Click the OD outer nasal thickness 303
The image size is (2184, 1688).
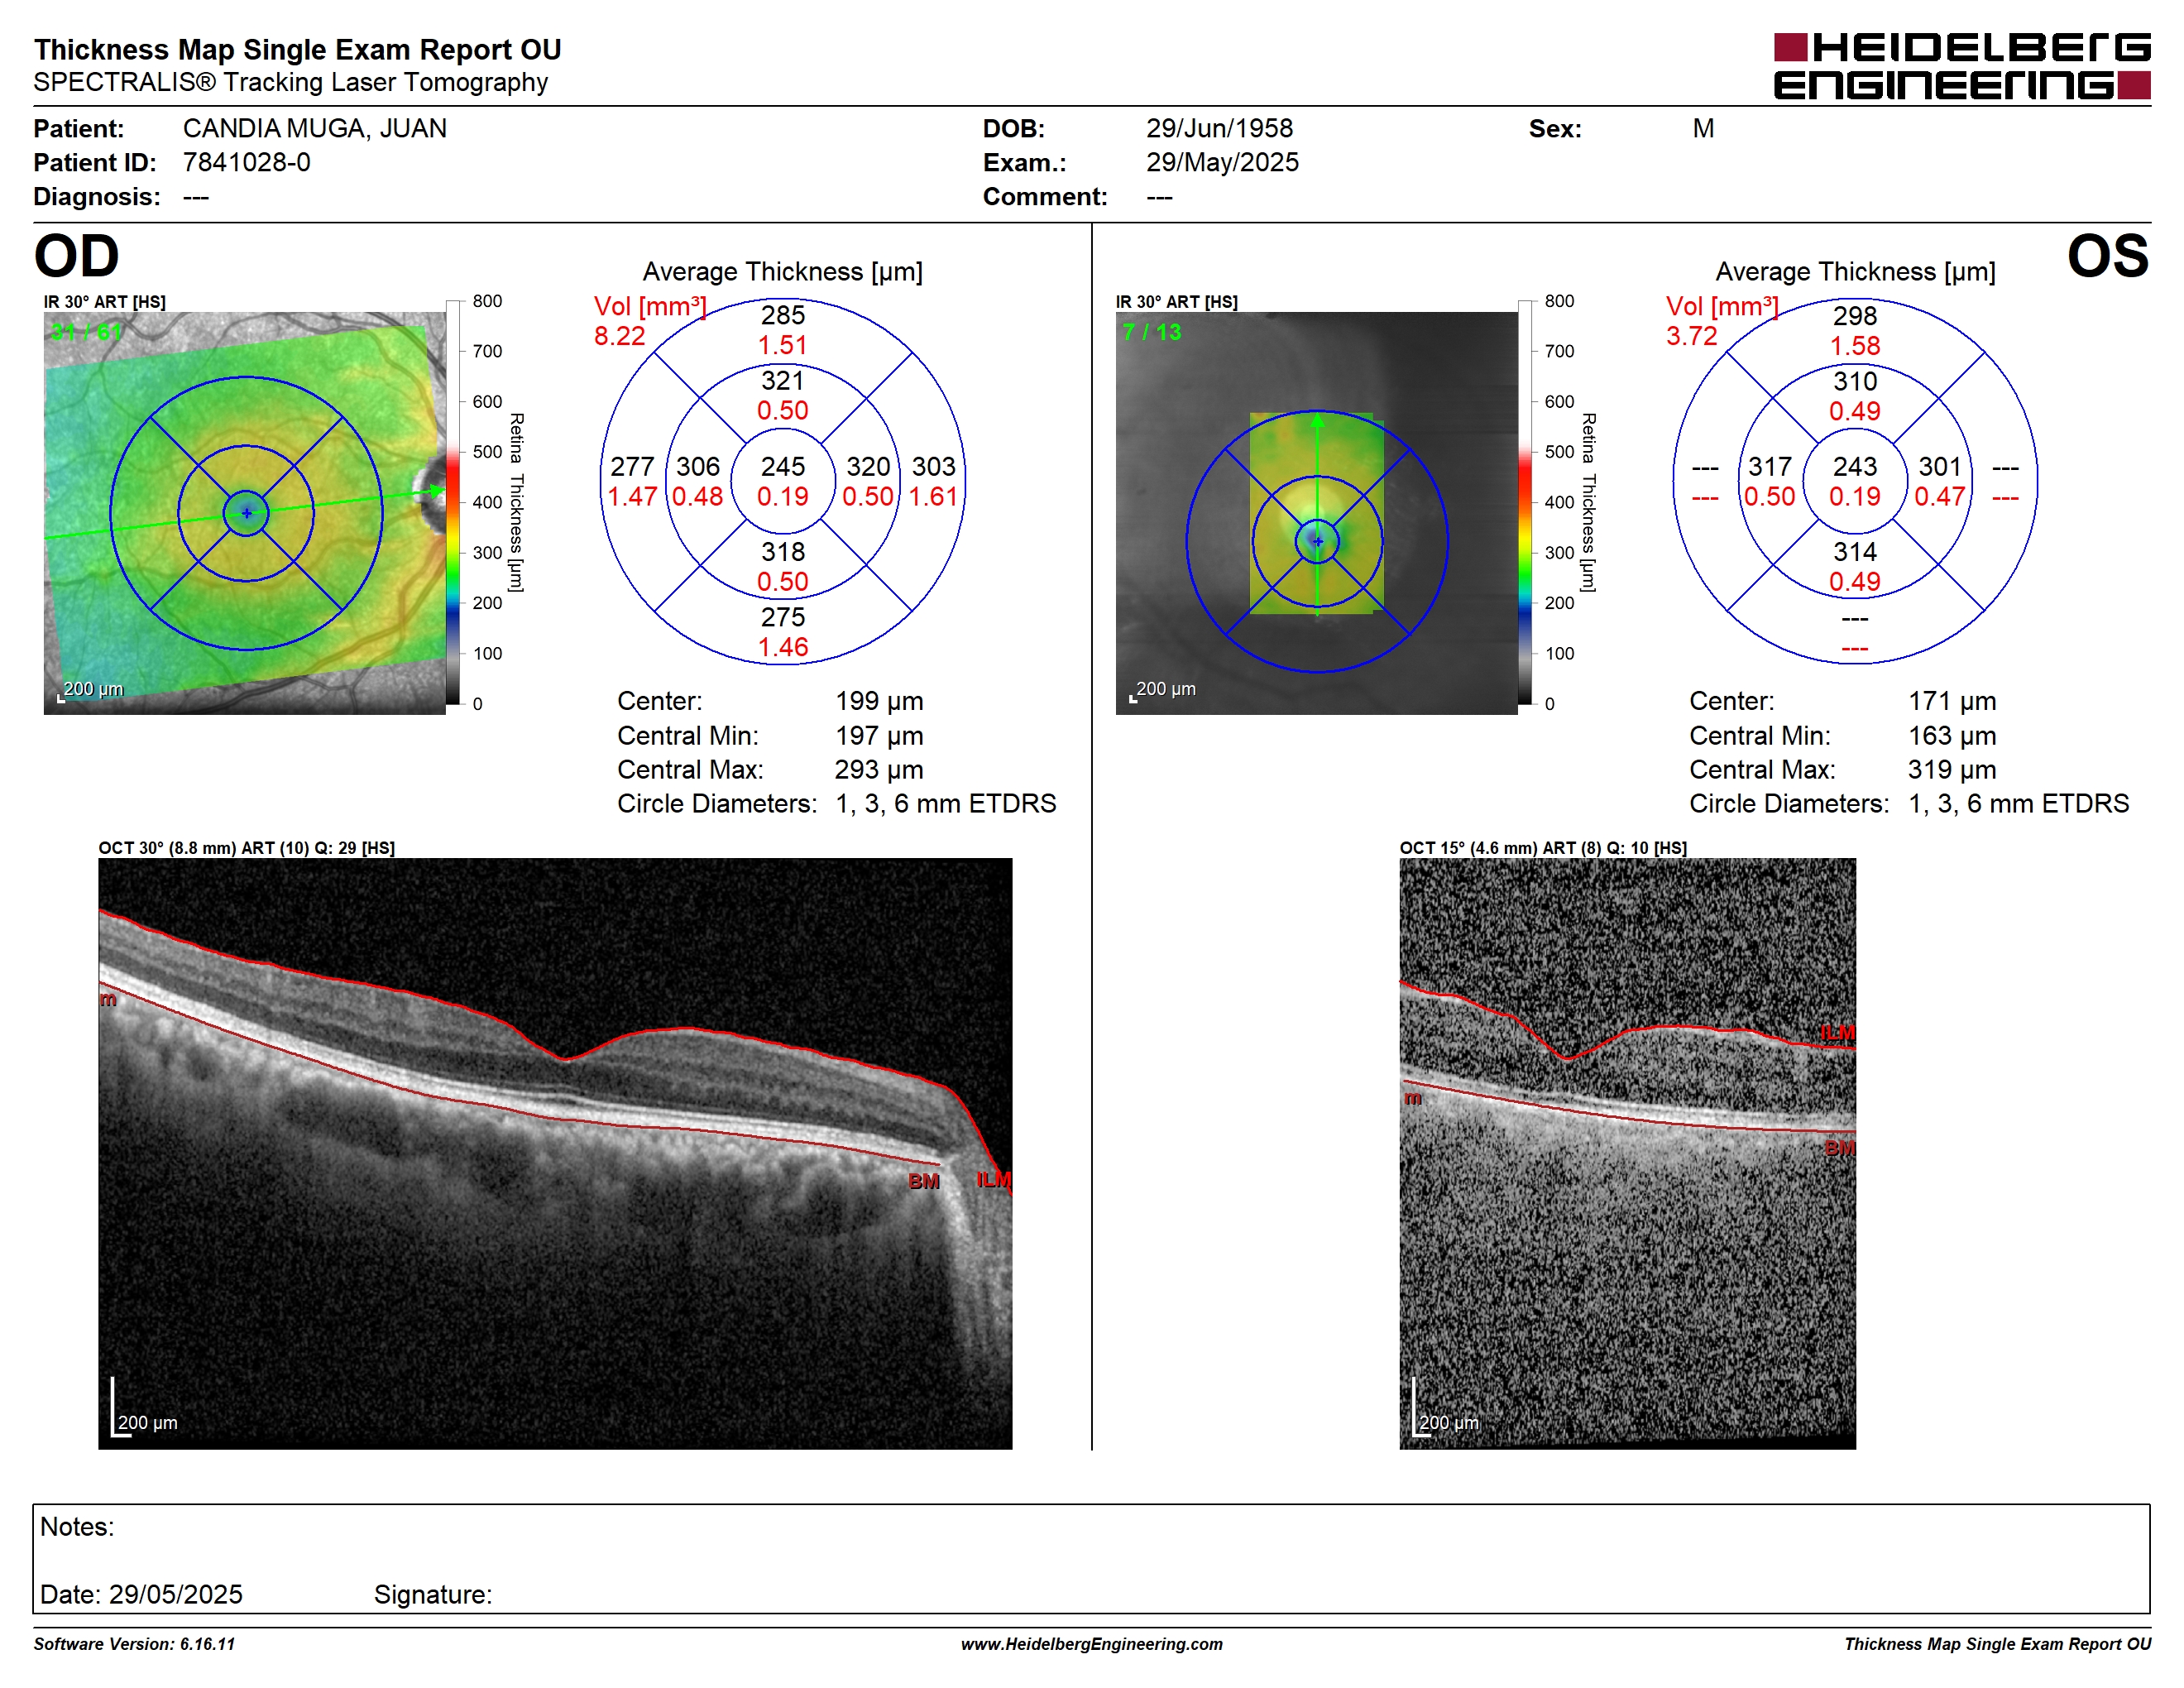[934, 467]
